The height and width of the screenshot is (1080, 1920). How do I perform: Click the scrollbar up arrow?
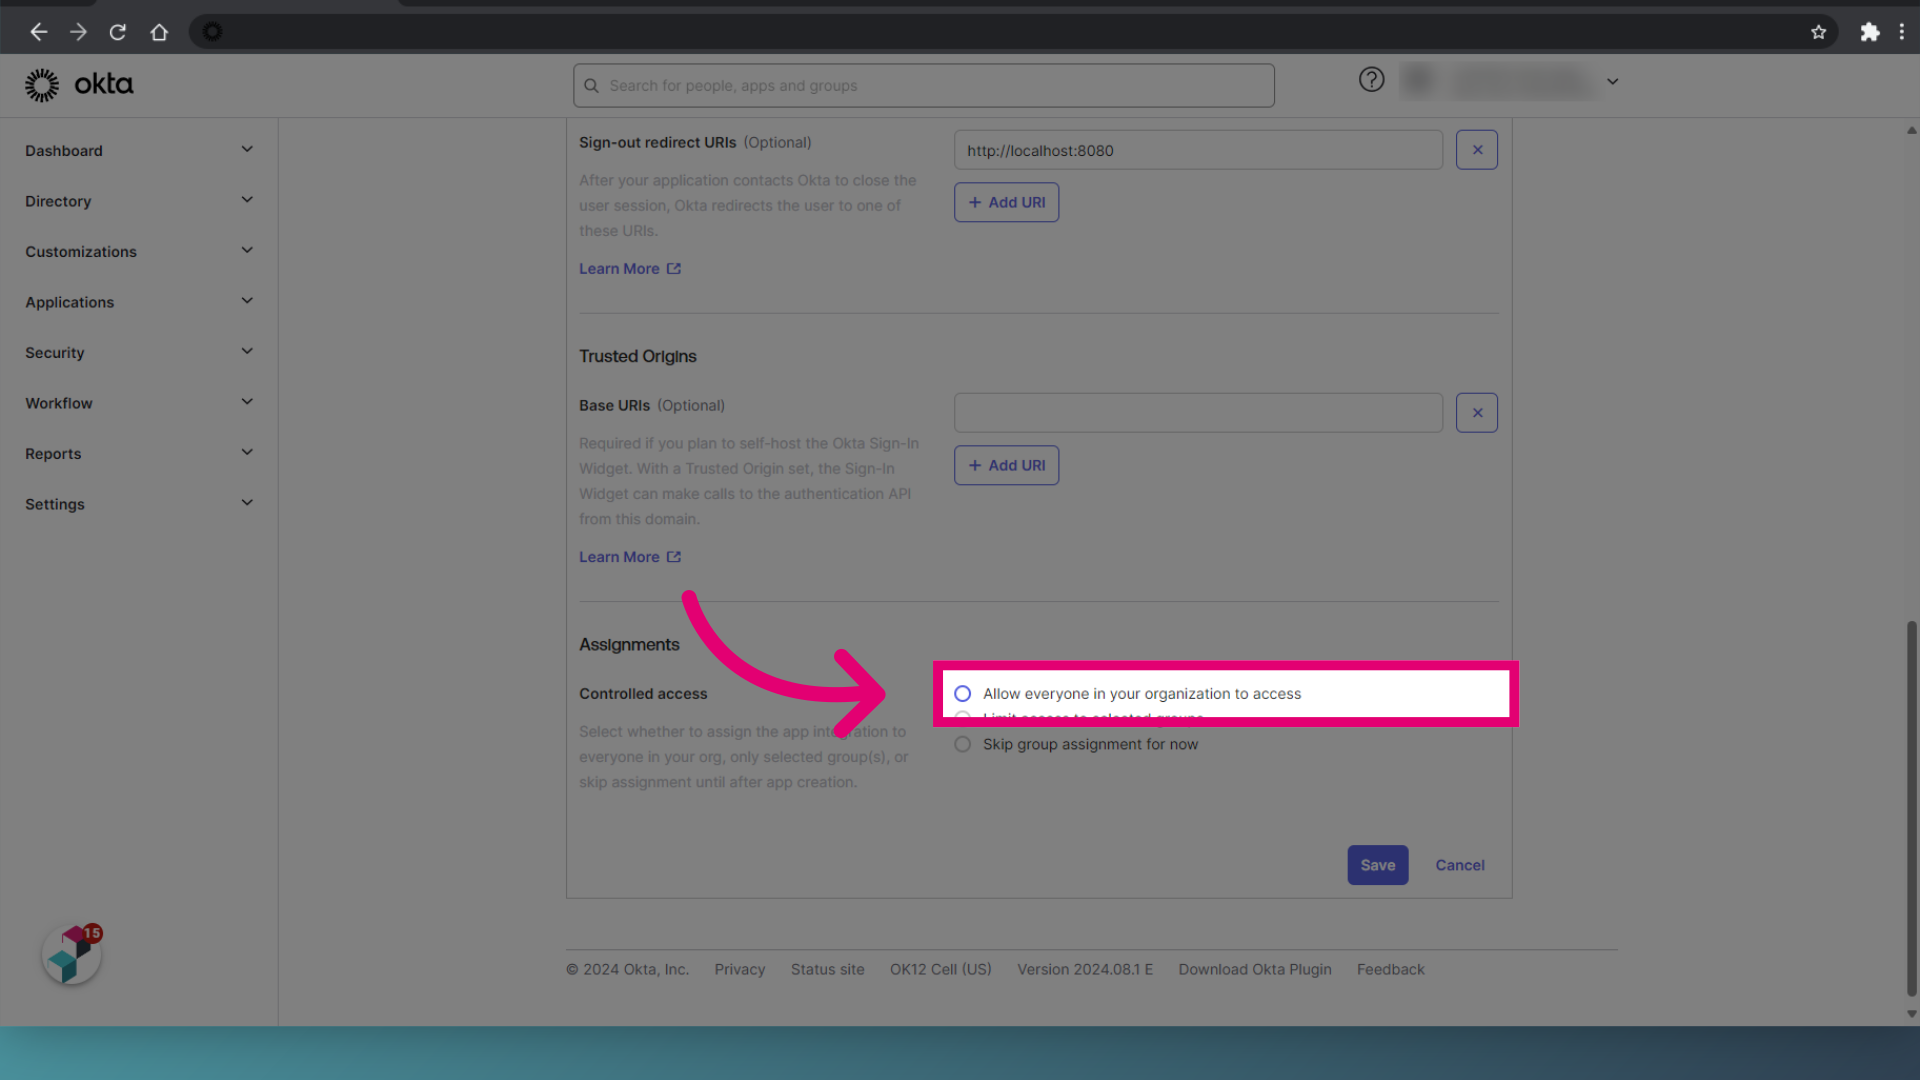[x=1911, y=130]
